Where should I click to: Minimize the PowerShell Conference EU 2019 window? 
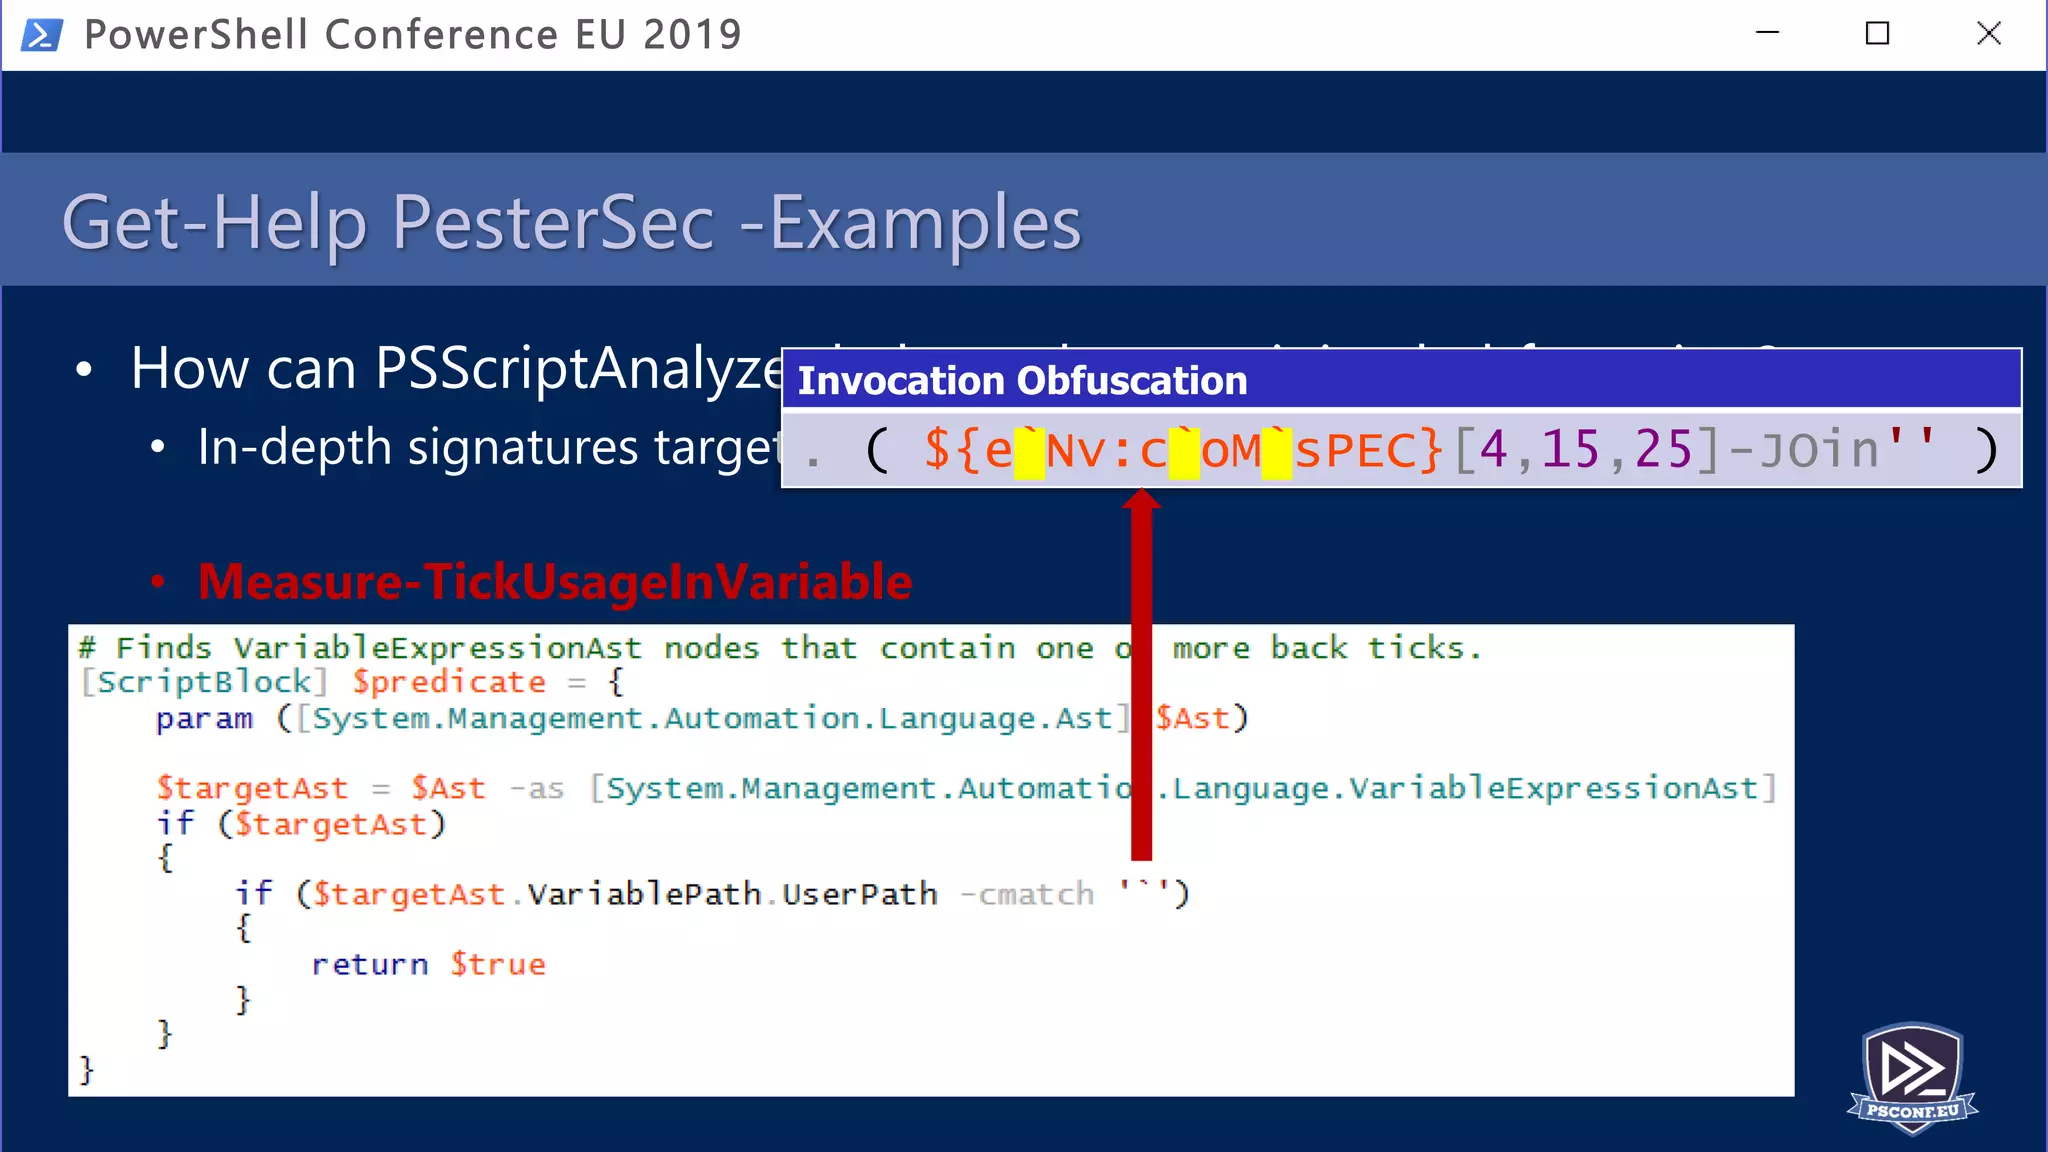pos(1768,34)
